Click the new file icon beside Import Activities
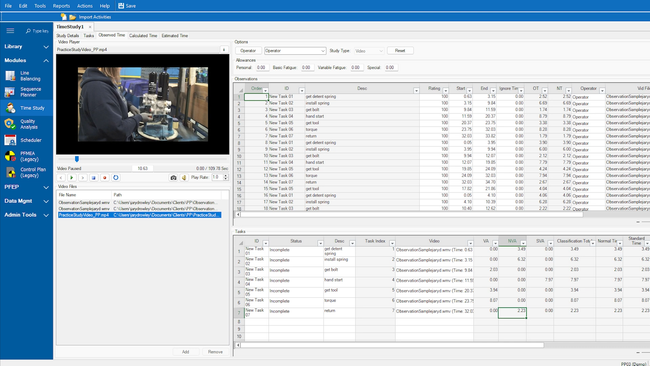Viewport: 650px width, 366px height. (63, 17)
